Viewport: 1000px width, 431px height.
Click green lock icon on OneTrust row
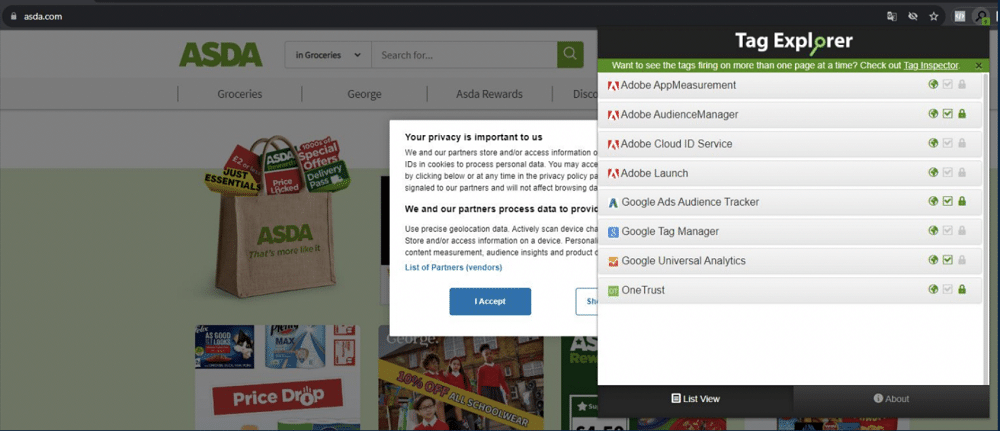pyautogui.click(x=962, y=289)
